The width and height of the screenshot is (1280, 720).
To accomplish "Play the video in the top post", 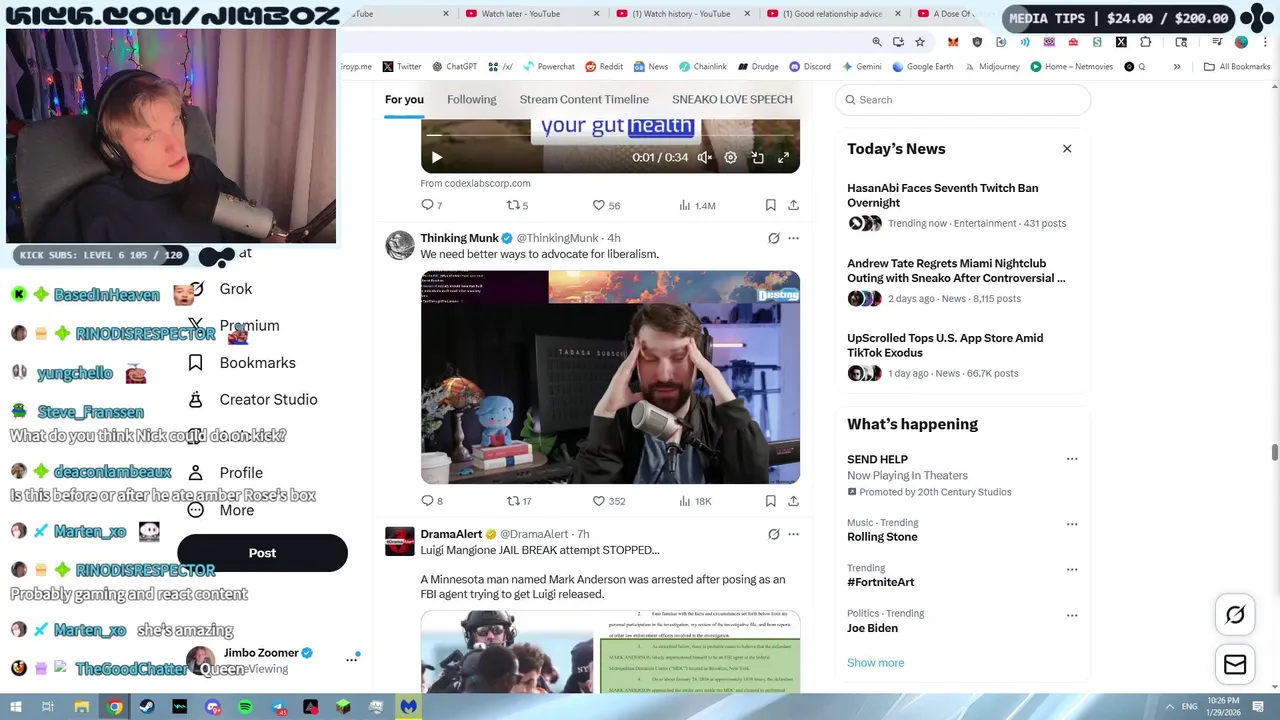I will pyautogui.click(x=436, y=157).
